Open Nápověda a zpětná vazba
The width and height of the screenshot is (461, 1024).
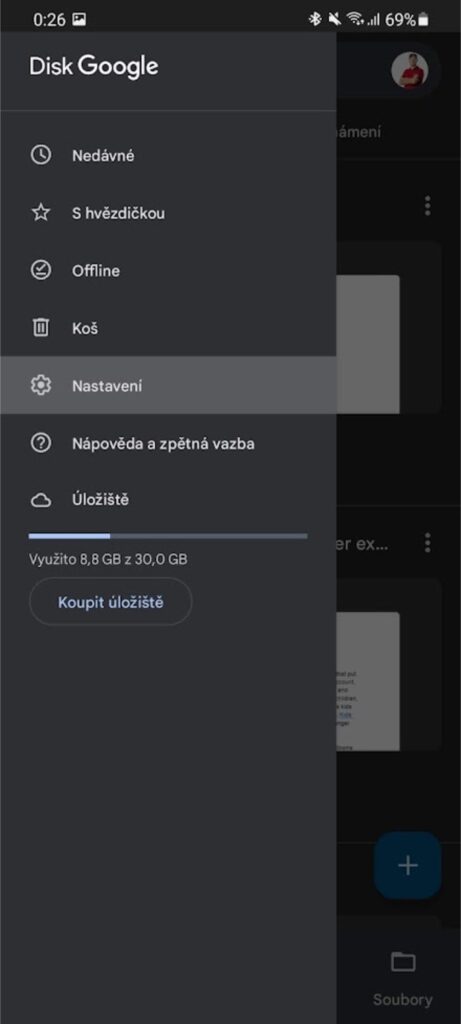pos(168,443)
